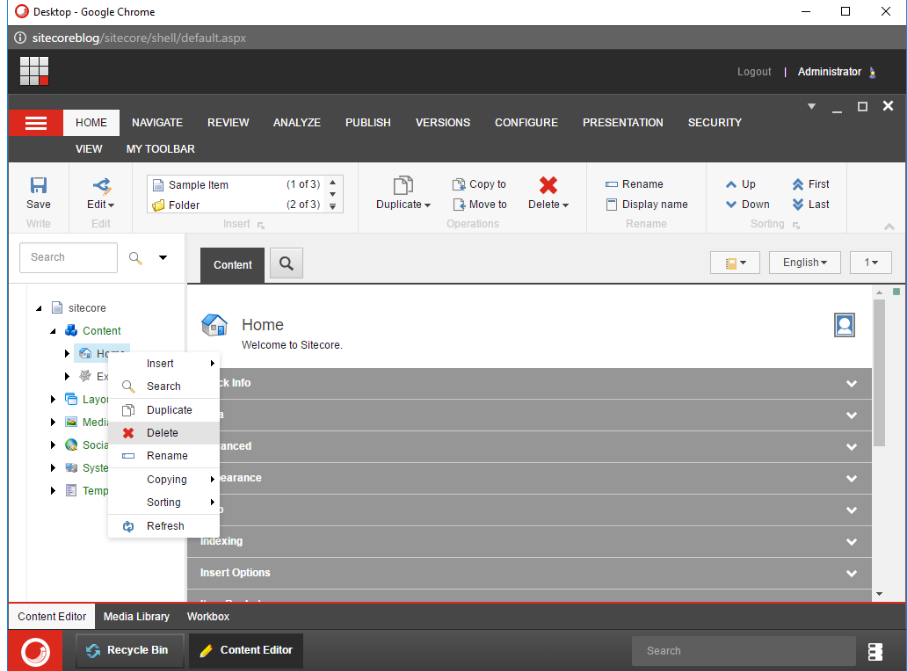907x671 pixels.
Task: Click the Administrator account link
Action: [829, 72]
